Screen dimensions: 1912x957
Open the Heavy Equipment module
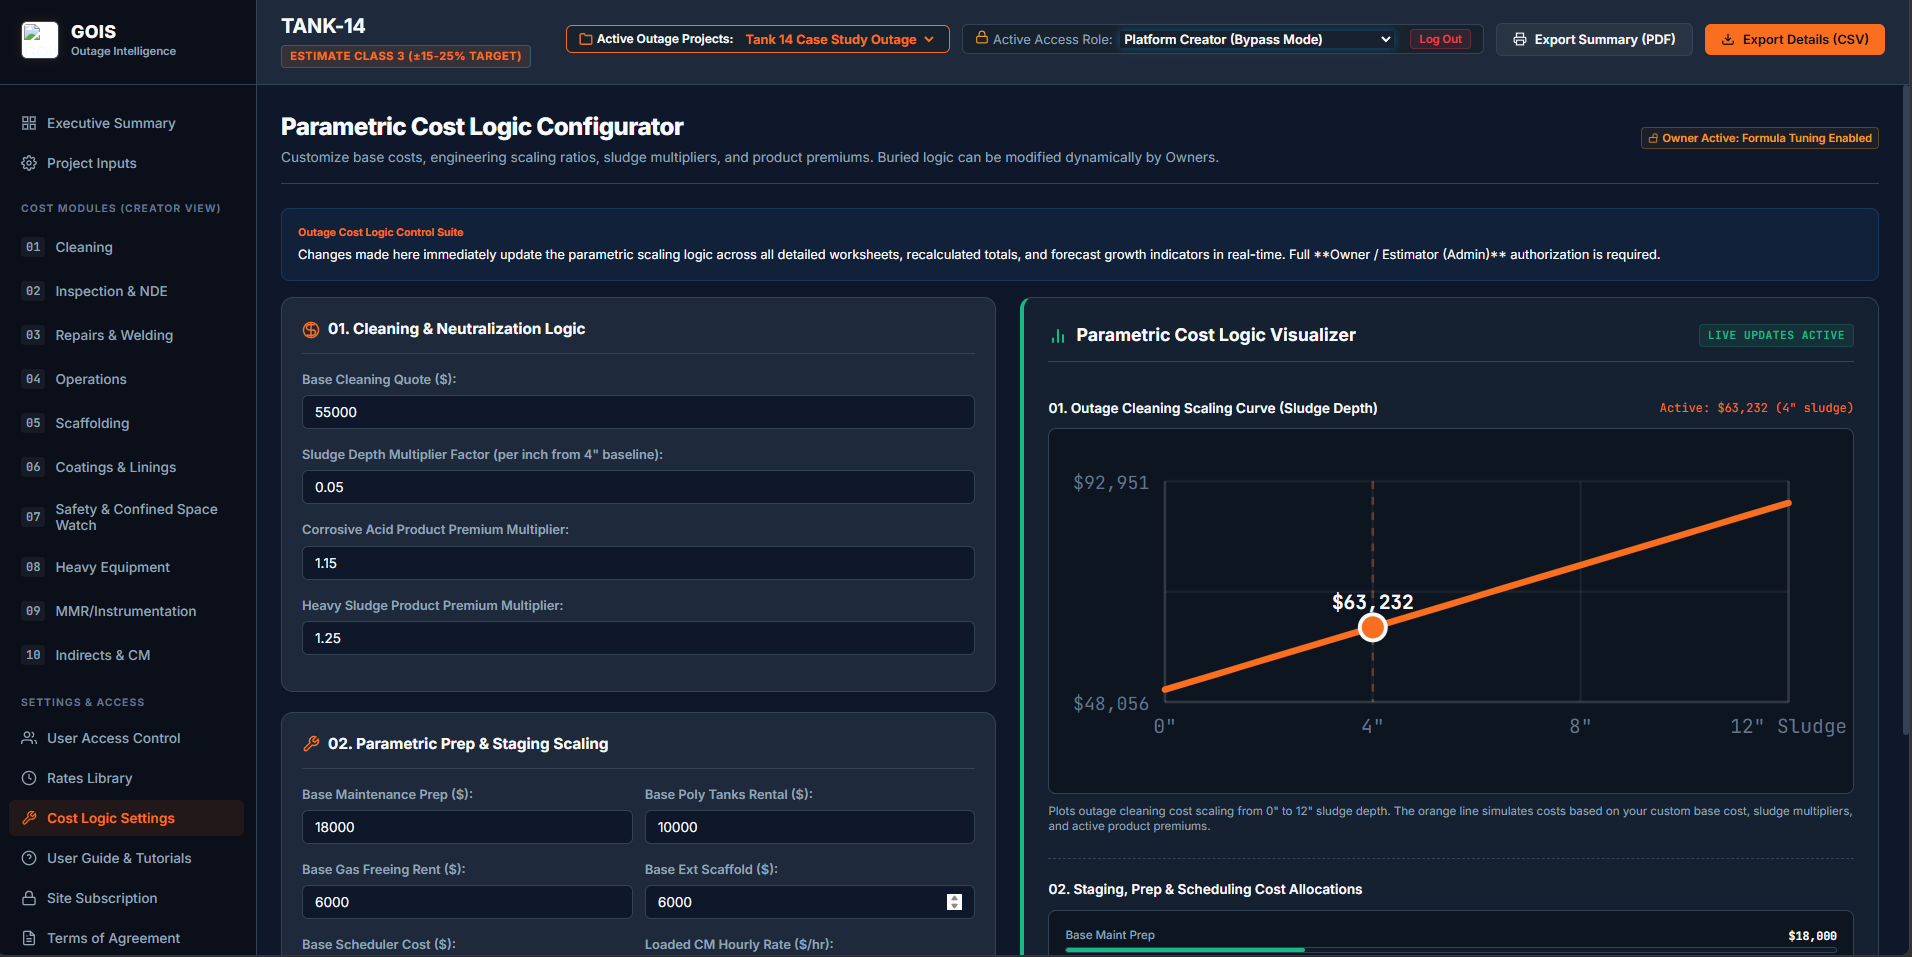pos(126,567)
